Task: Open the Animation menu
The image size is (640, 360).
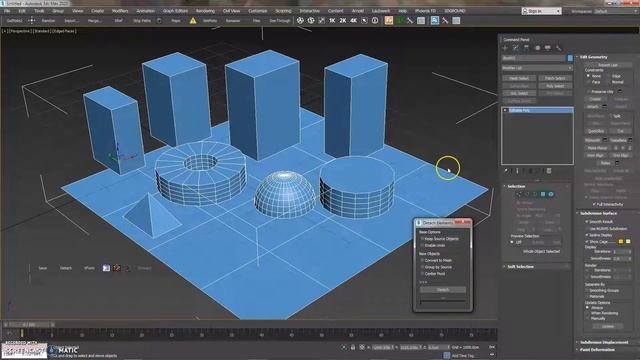Action: tap(145, 11)
